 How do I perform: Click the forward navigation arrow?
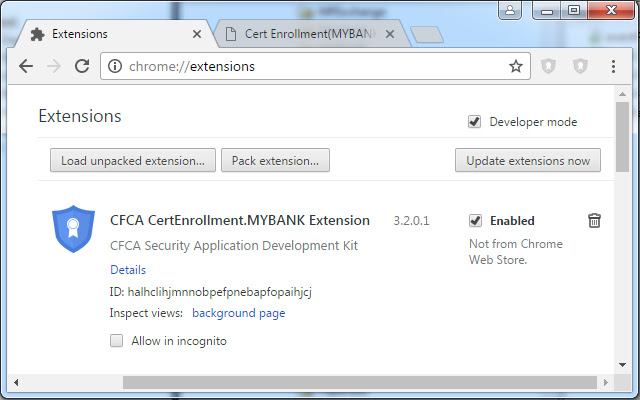tap(54, 66)
